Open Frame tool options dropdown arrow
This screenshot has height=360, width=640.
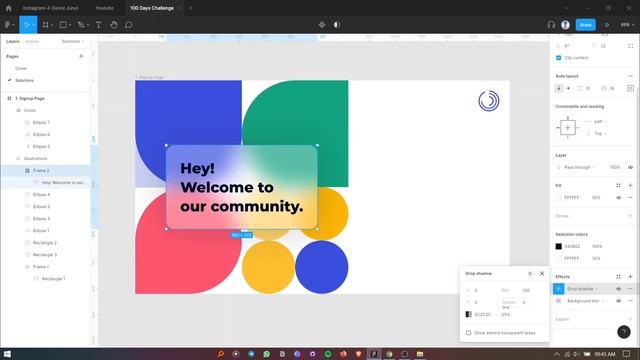tap(52, 25)
